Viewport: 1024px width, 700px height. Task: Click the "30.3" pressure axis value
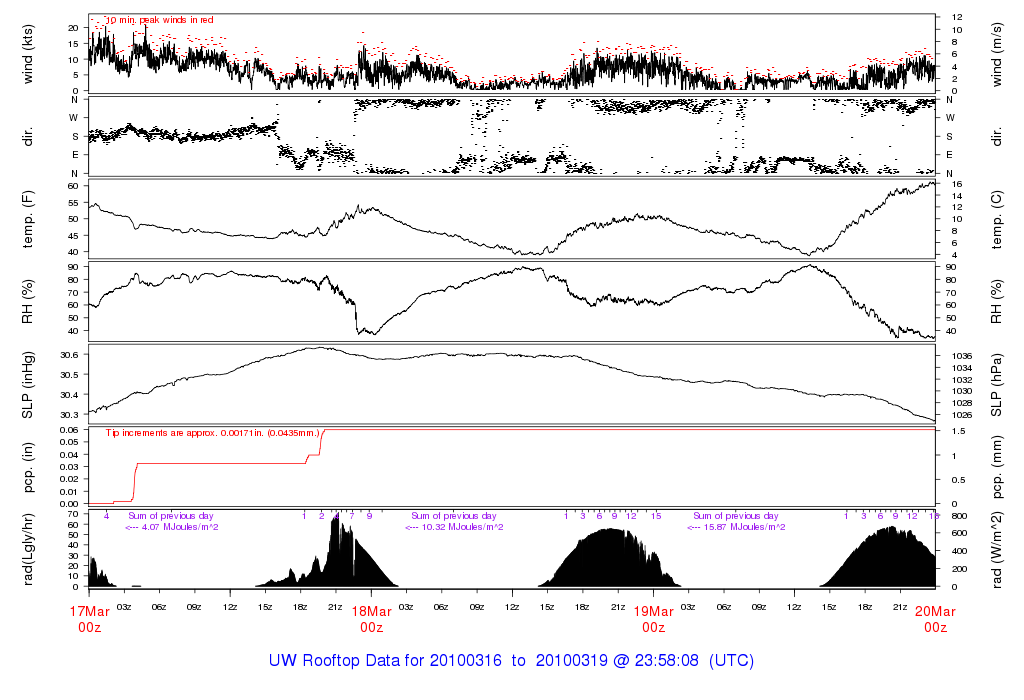pos(69,415)
